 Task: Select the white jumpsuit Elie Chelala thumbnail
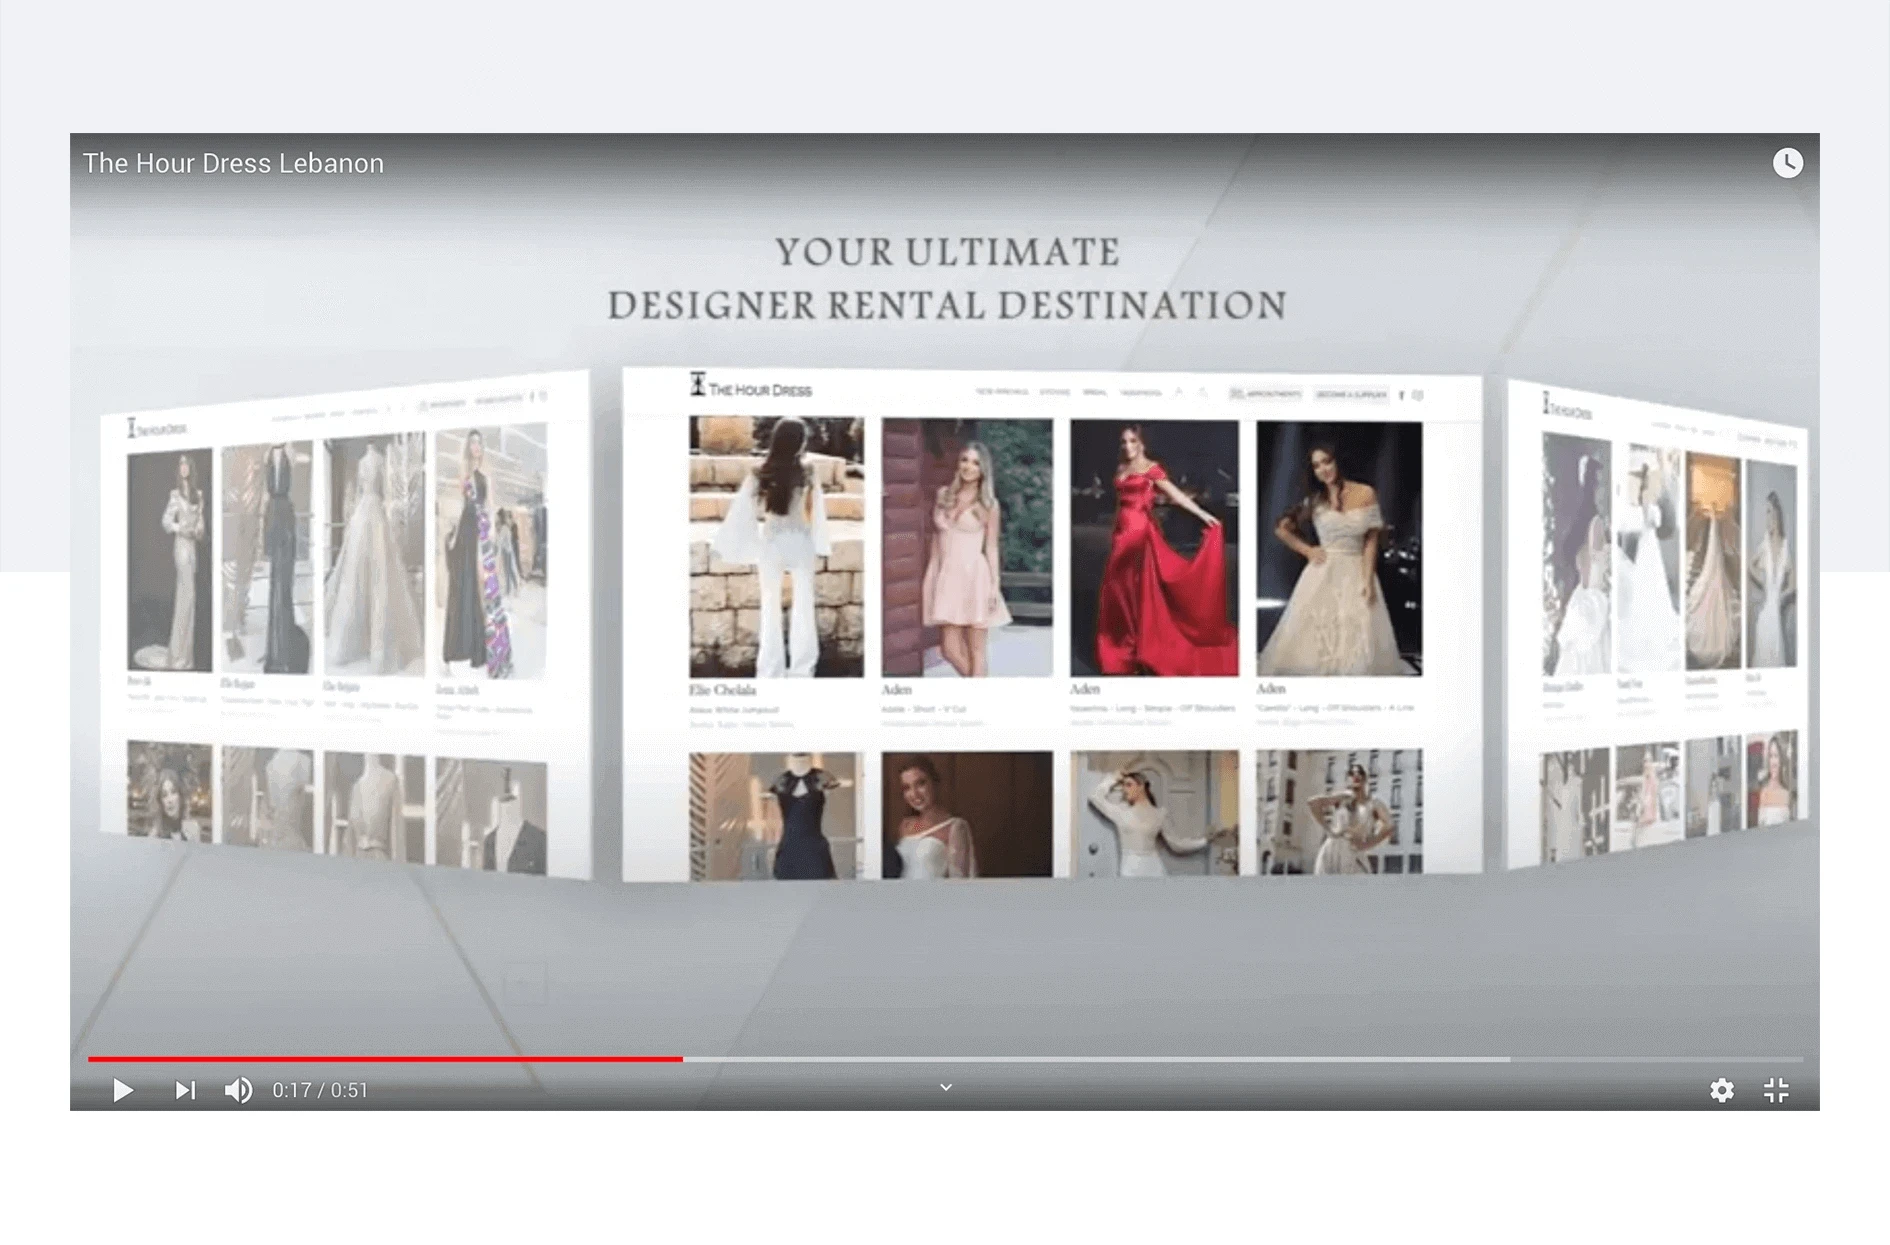(776, 547)
